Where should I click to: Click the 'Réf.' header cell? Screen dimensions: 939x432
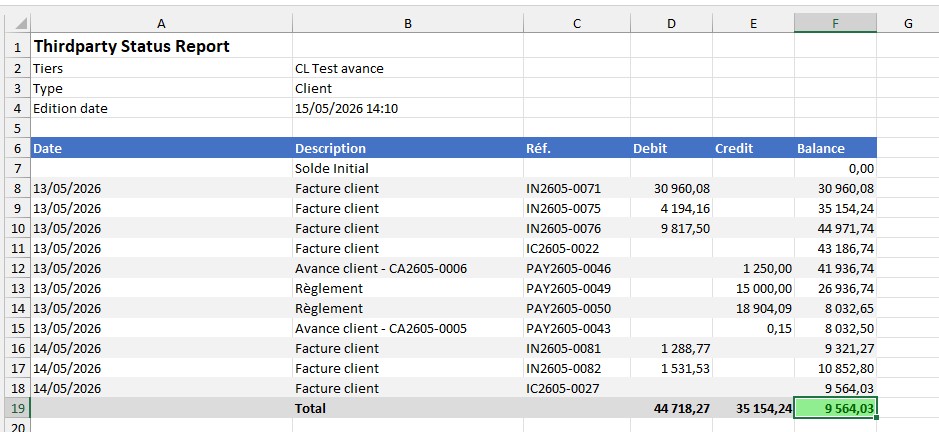click(577, 148)
